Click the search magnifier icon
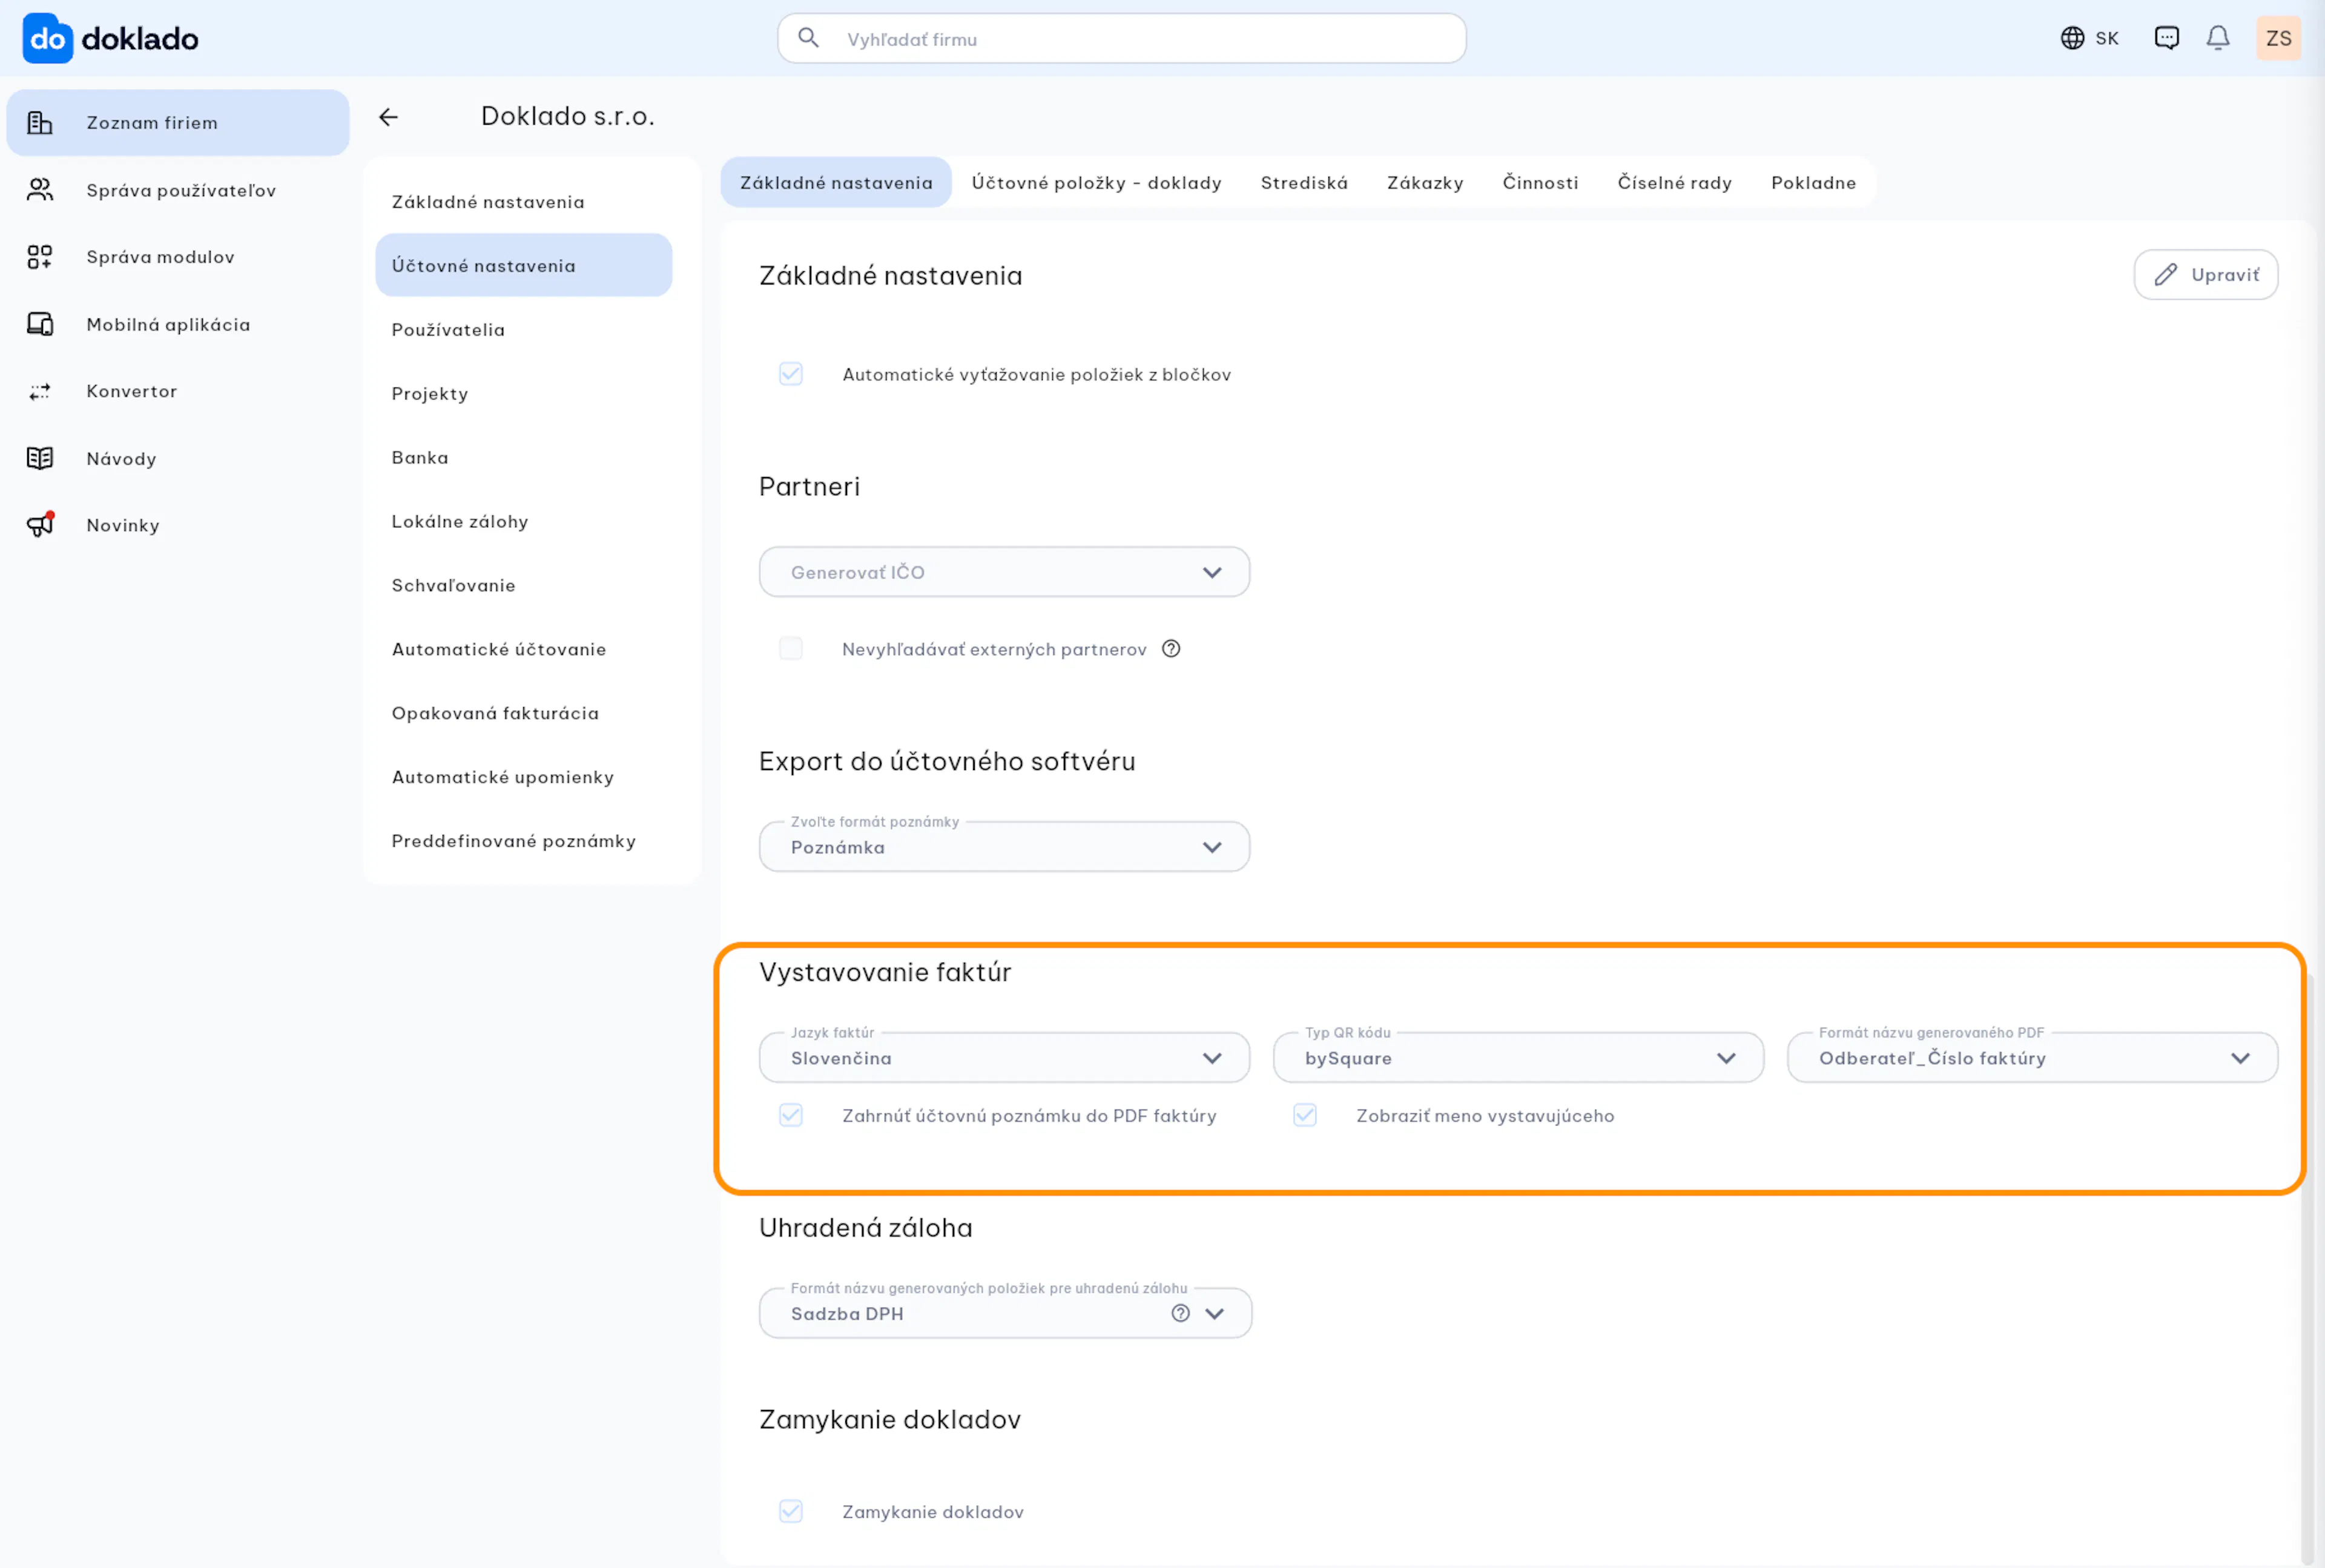 tap(808, 38)
